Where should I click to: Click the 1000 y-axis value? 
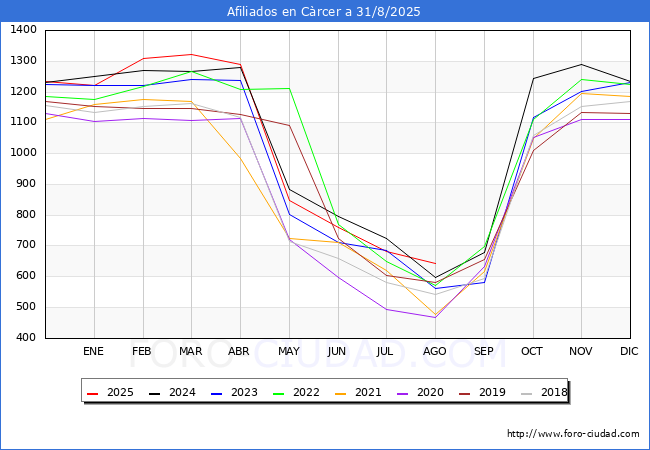click(x=23, y=153)
